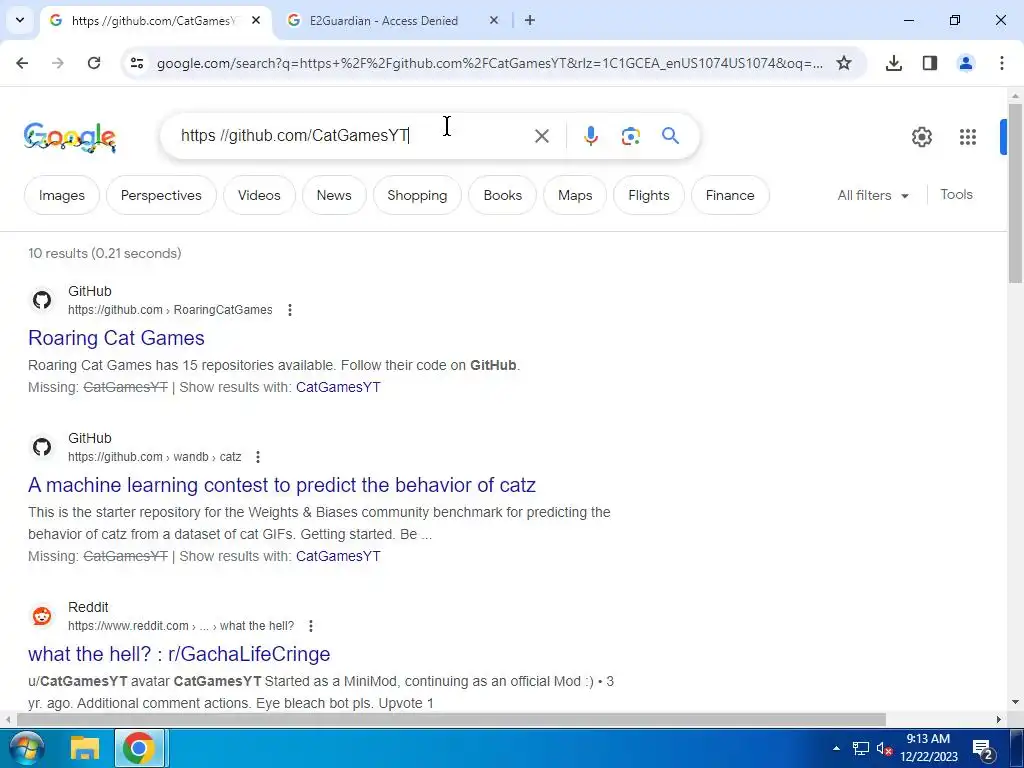Open more options for the Reddit result

click(x=311, y=626)
